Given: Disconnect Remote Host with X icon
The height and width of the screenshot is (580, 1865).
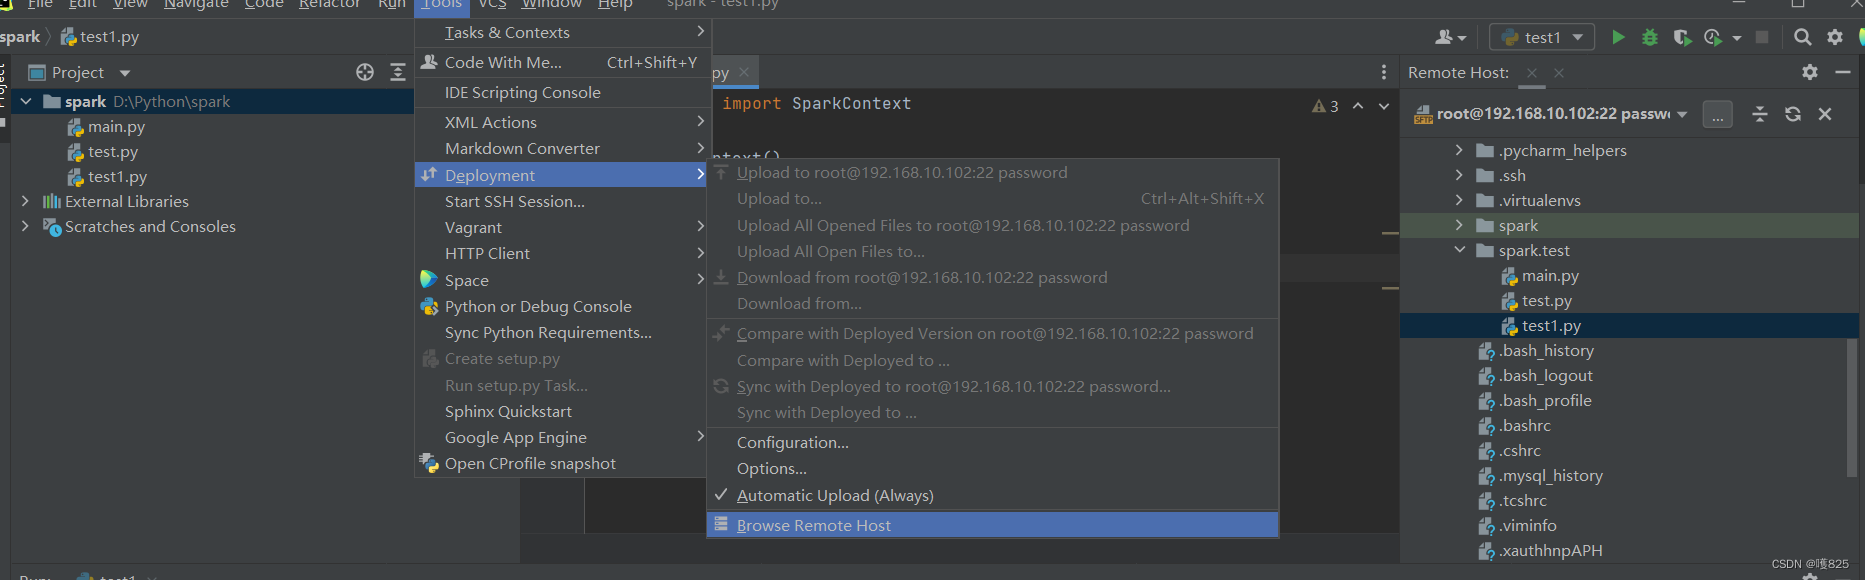Looking at the screenshot, I should click(x=1825, y=114).
